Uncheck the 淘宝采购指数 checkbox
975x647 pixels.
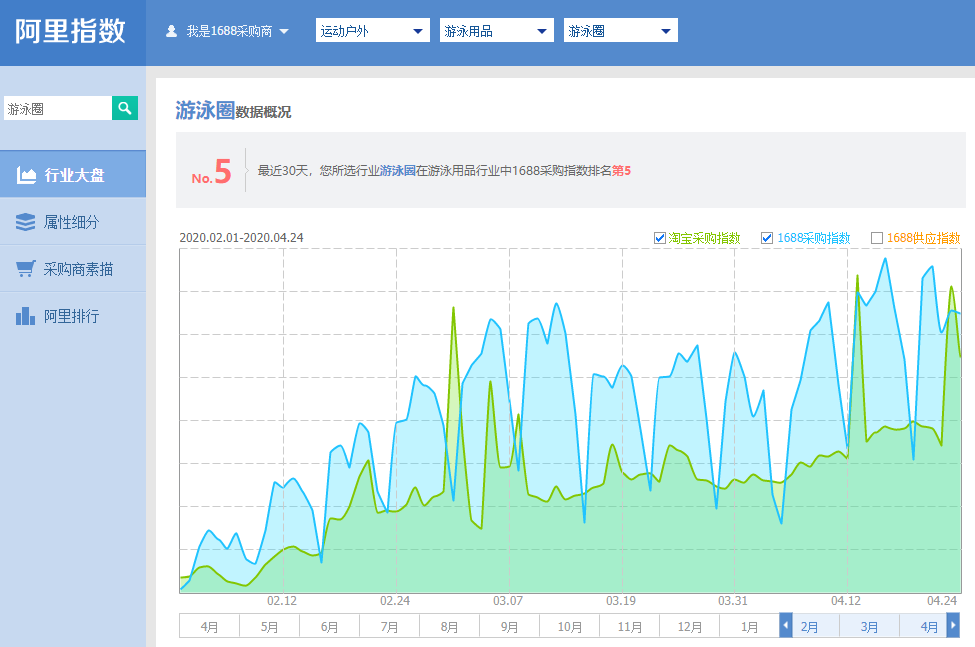[659, 238]
